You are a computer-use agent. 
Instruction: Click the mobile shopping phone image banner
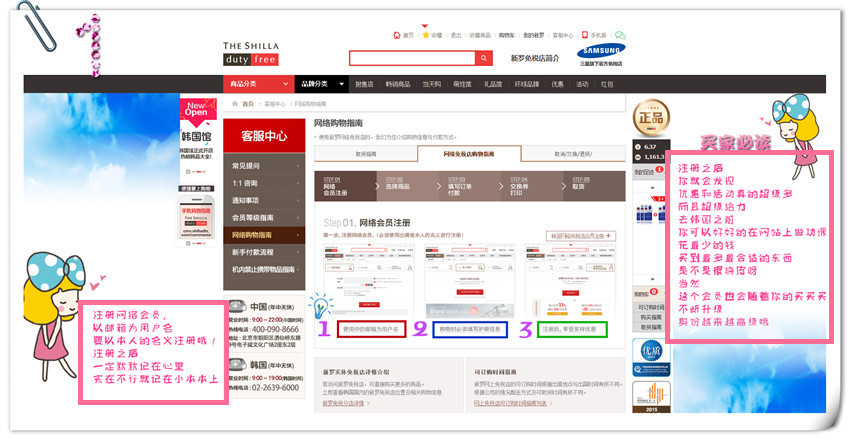pos(197,216)
